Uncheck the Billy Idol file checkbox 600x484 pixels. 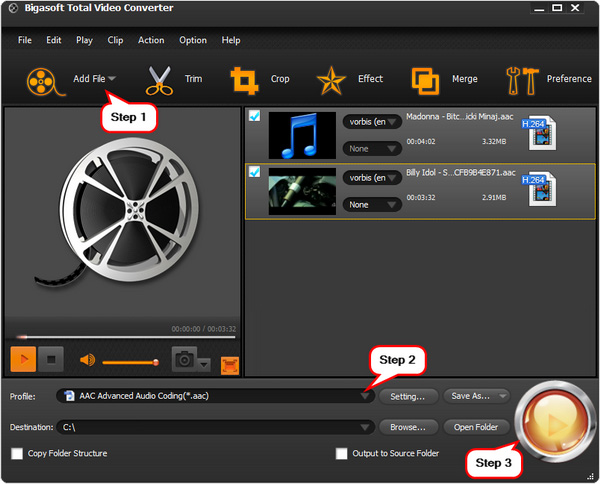click(x=254, y=172)
